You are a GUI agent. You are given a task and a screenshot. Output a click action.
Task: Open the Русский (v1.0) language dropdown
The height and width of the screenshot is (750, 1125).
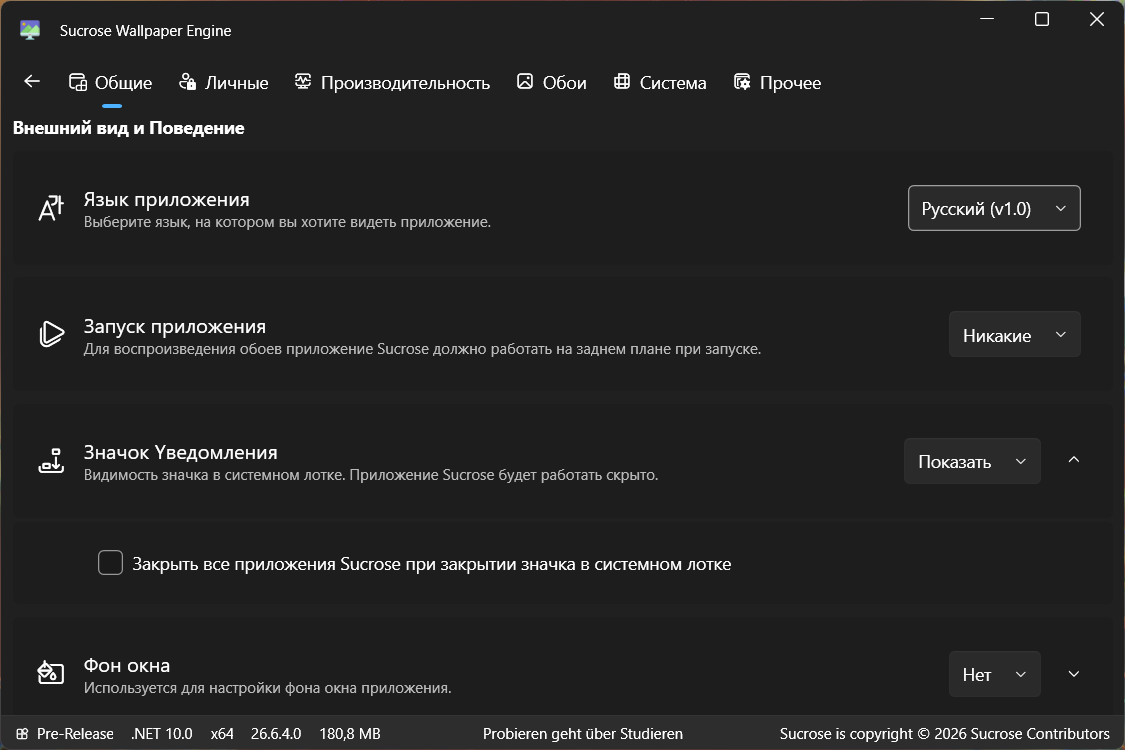[994, 208]
